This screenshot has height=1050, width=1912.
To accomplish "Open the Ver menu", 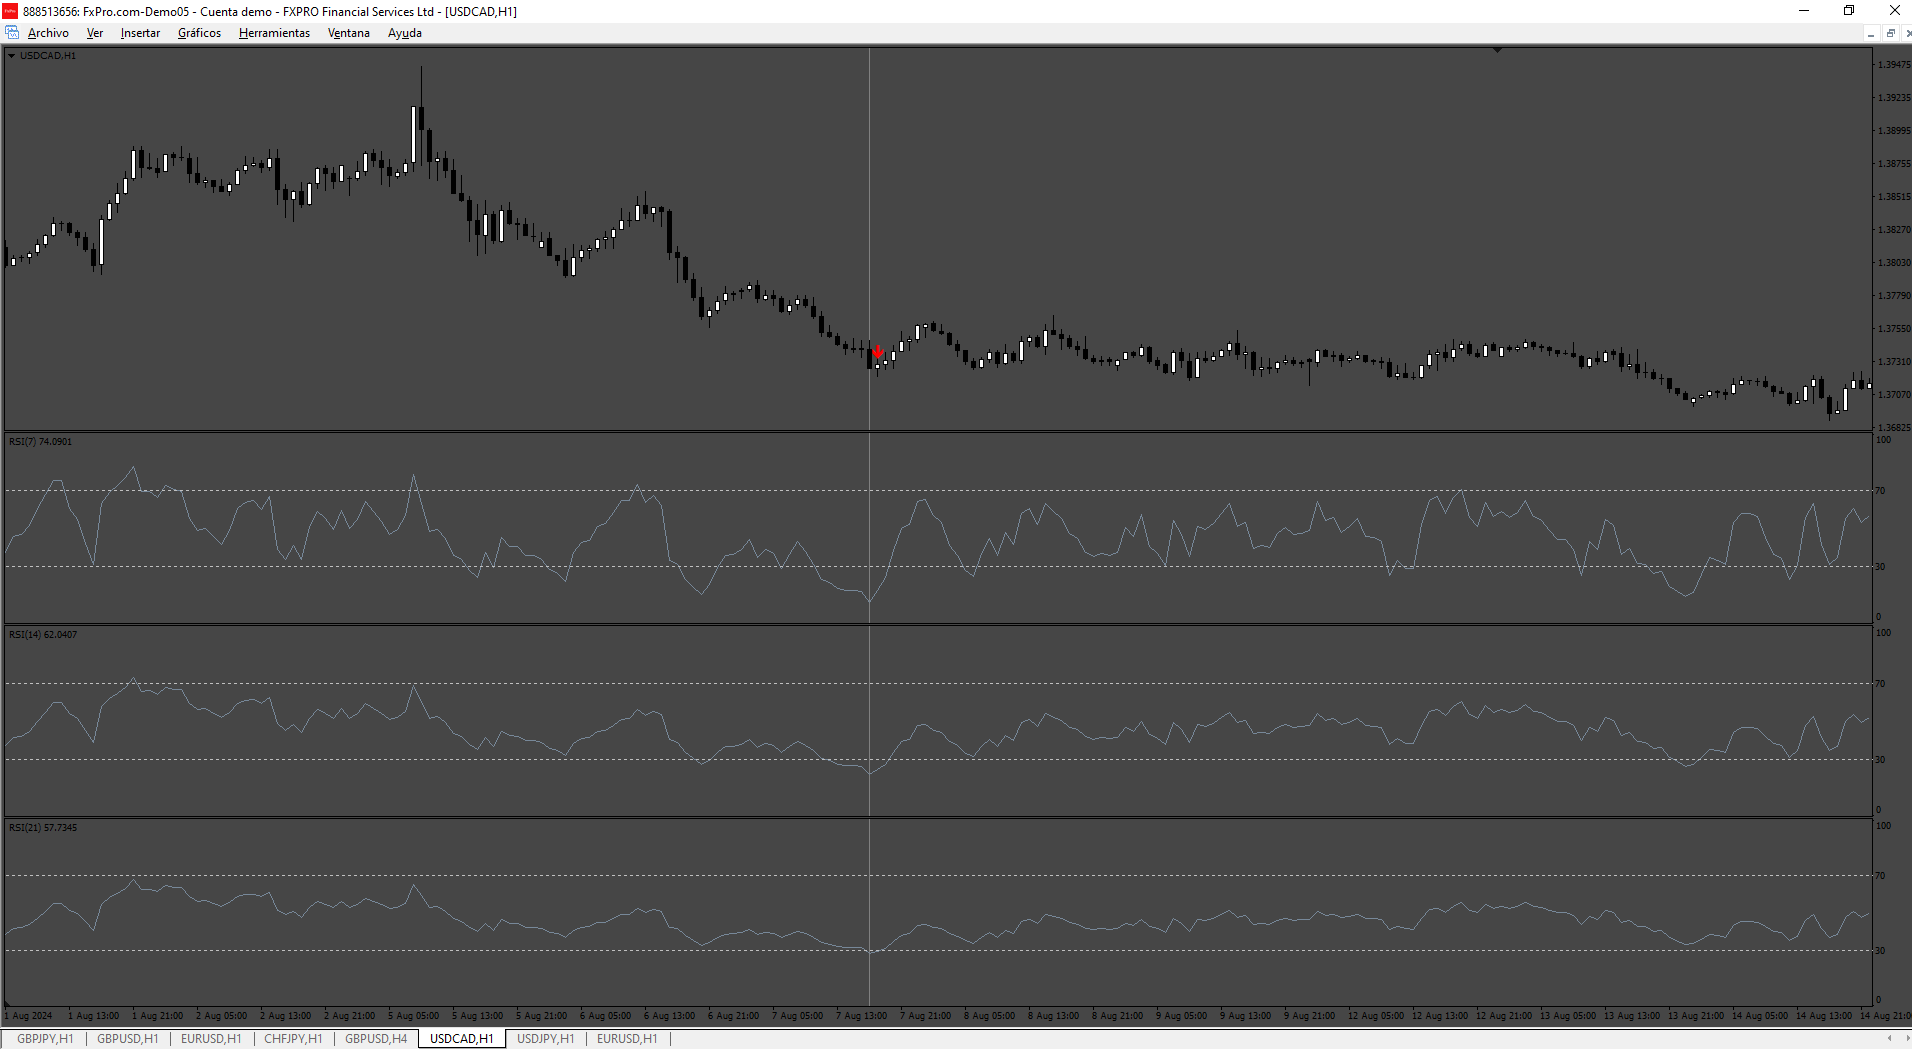I will coord(95,33).
